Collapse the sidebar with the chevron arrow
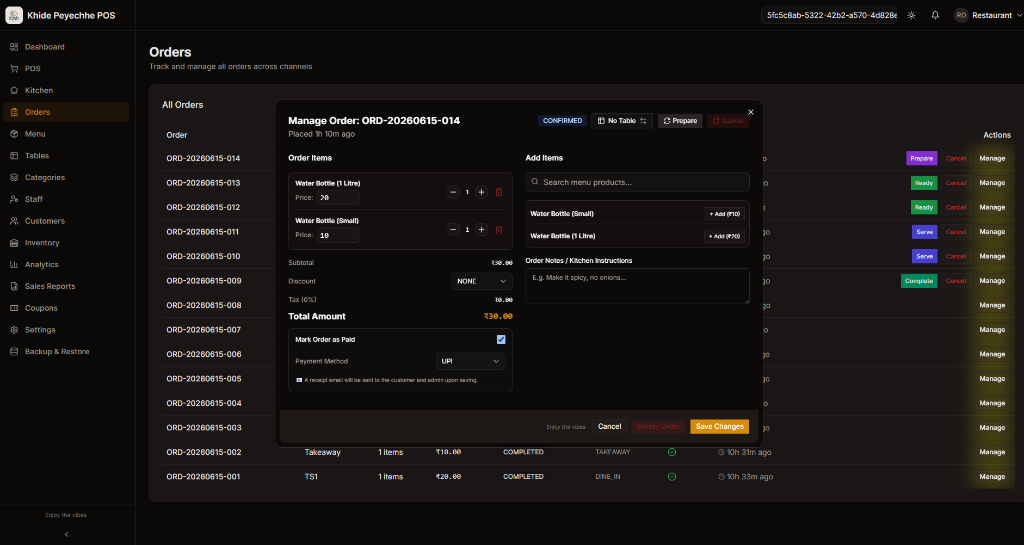 pos(66,534)
